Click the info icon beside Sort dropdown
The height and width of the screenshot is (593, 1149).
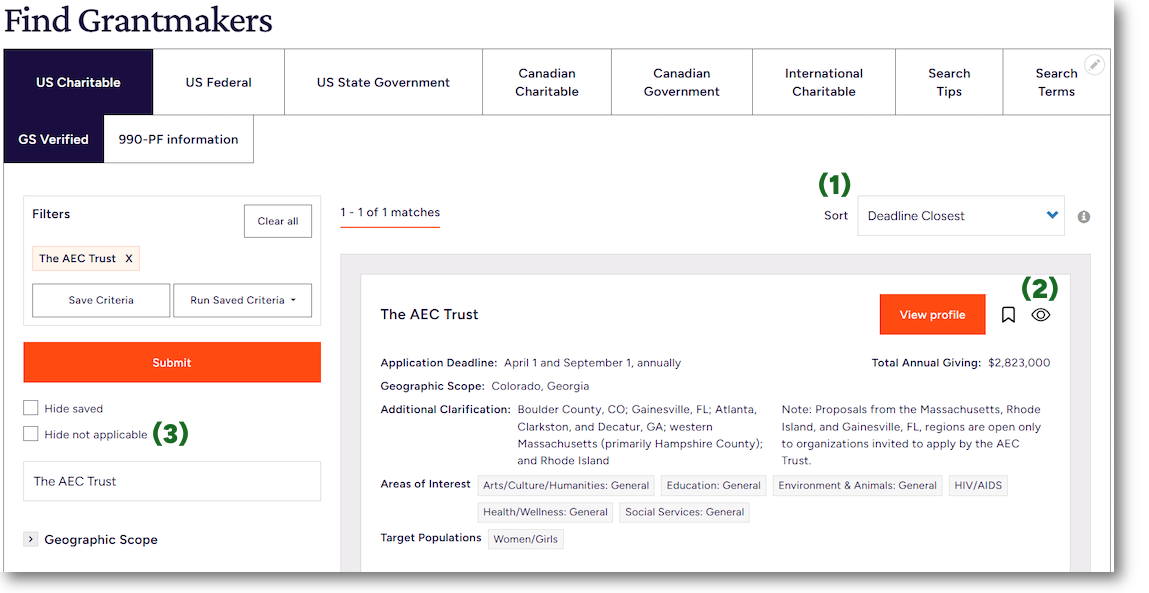[1084, 216]
